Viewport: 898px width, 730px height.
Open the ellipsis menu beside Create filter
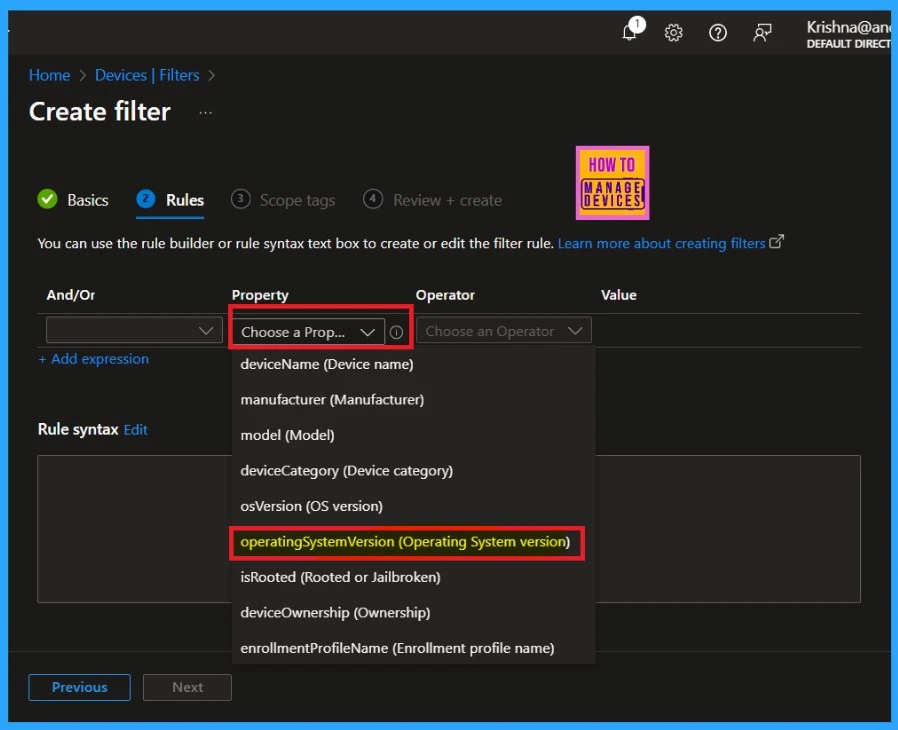(205, 112)
